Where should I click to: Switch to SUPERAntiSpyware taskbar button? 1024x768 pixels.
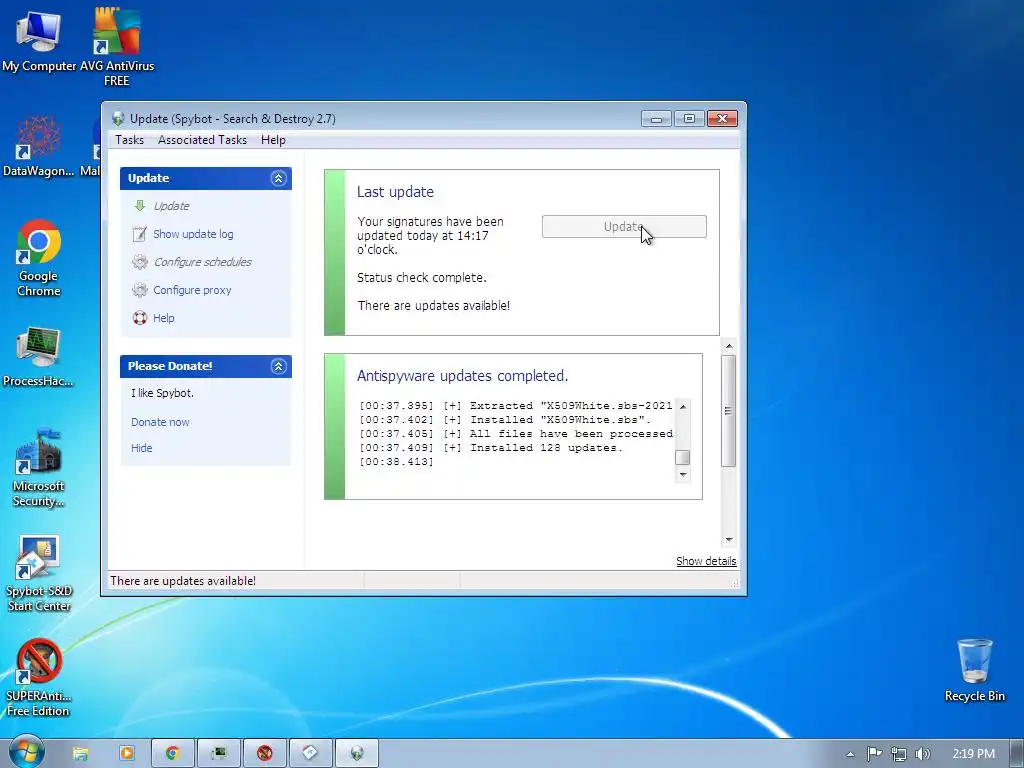click(x=264, y=754)
